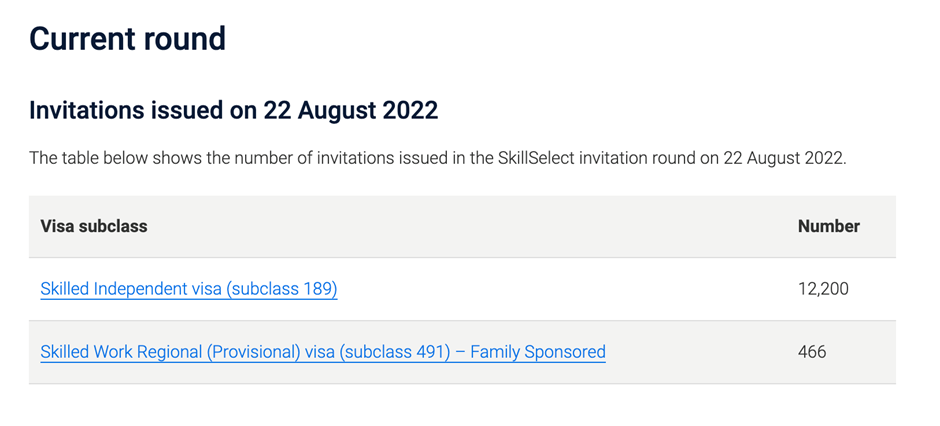
Task: Click the "Current round" main heading
Action: click(x=127, y=39)
